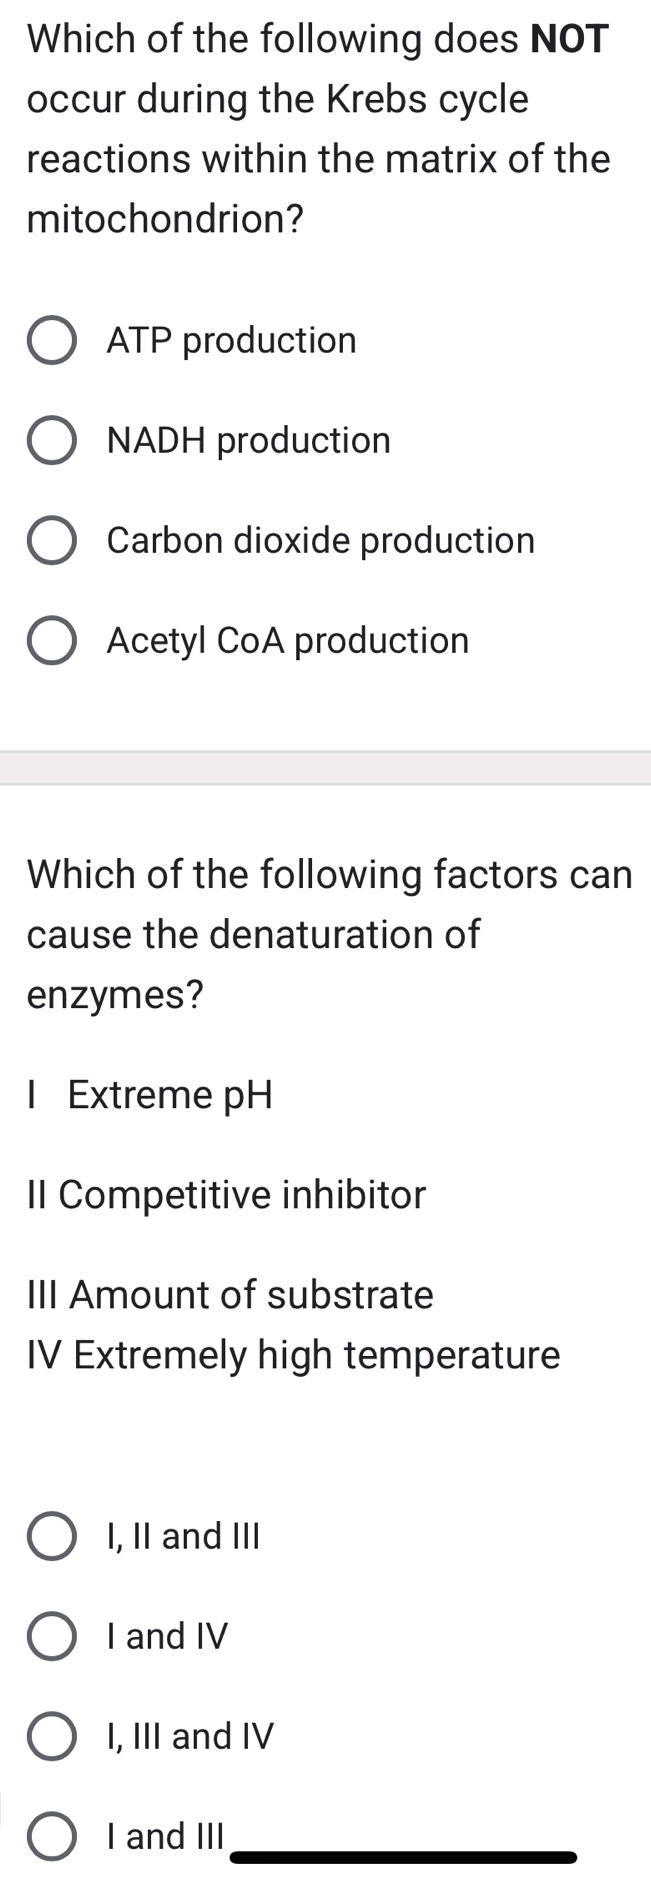651x1884 pixels.
Task: Select the ATP production answer option
Action: [x=51, y=340]
